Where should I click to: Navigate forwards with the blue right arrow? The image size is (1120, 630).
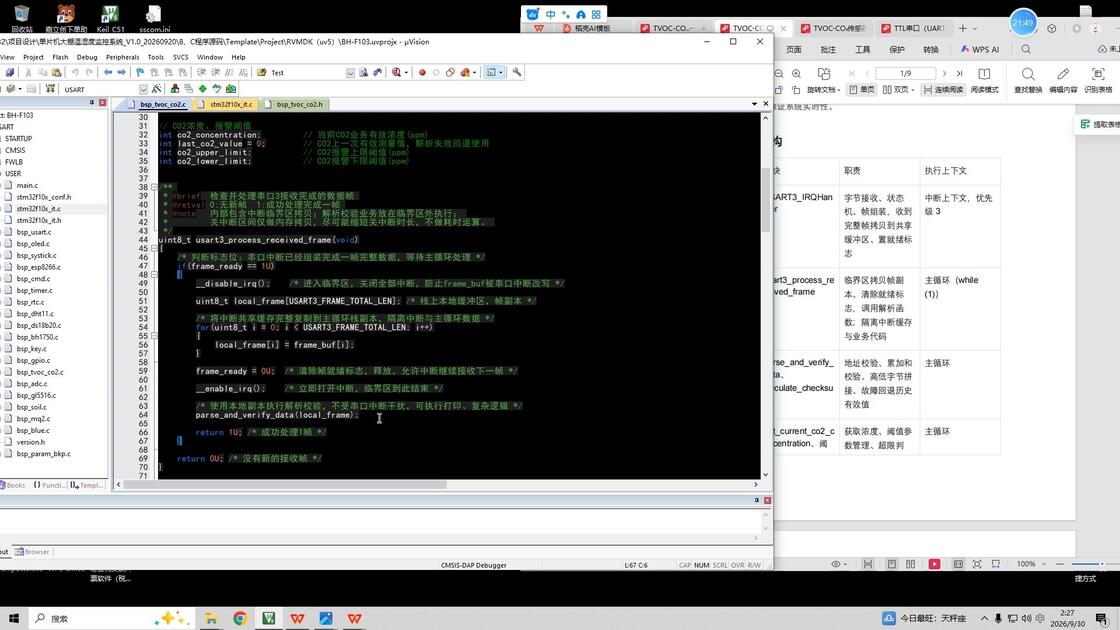(121, 72)
